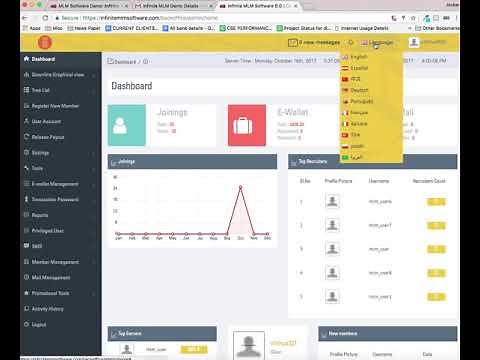
Task: Bookmark page with the star icon
Action: tap(413, 18)
